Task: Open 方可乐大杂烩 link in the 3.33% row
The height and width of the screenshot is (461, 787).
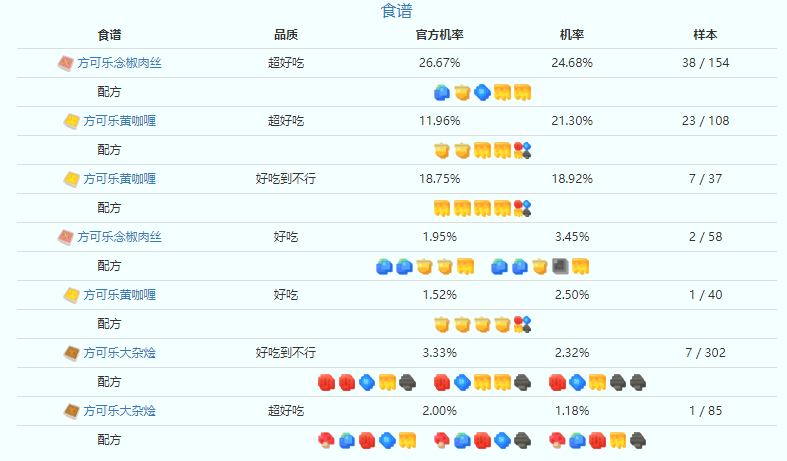Action: pos(119,353)
